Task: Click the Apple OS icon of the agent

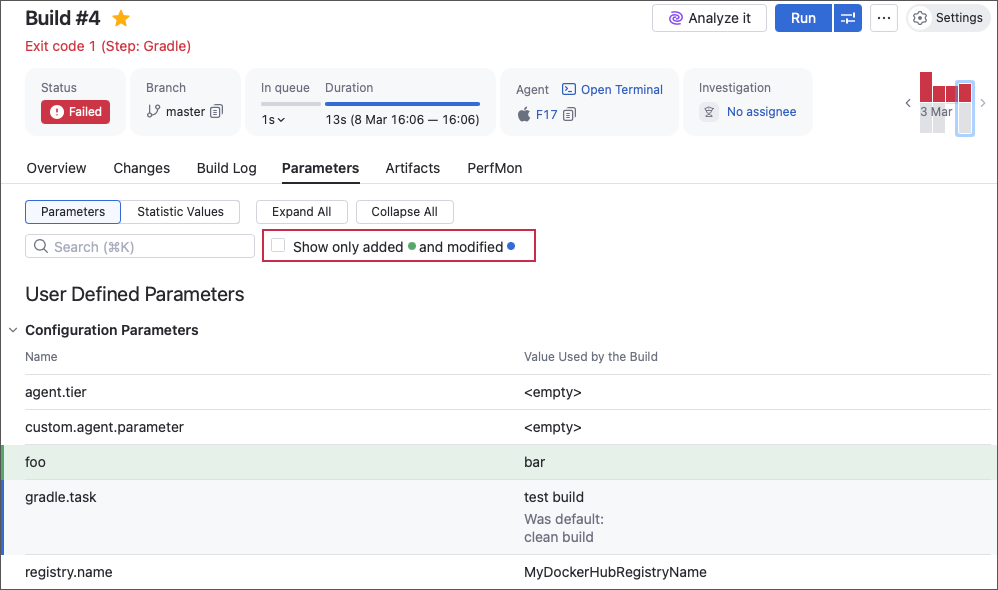Action: coord(524,115)
